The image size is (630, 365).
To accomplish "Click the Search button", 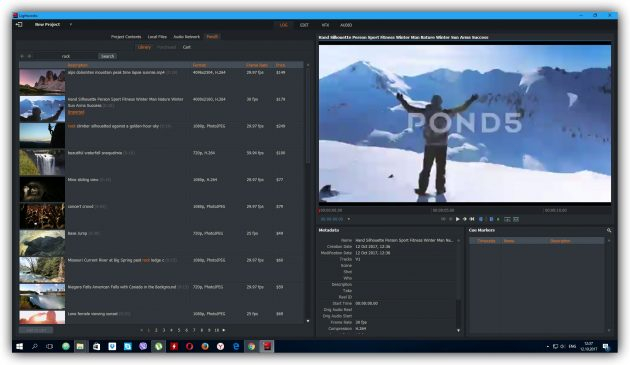I will pyautogui.click(x=107, y=56).
